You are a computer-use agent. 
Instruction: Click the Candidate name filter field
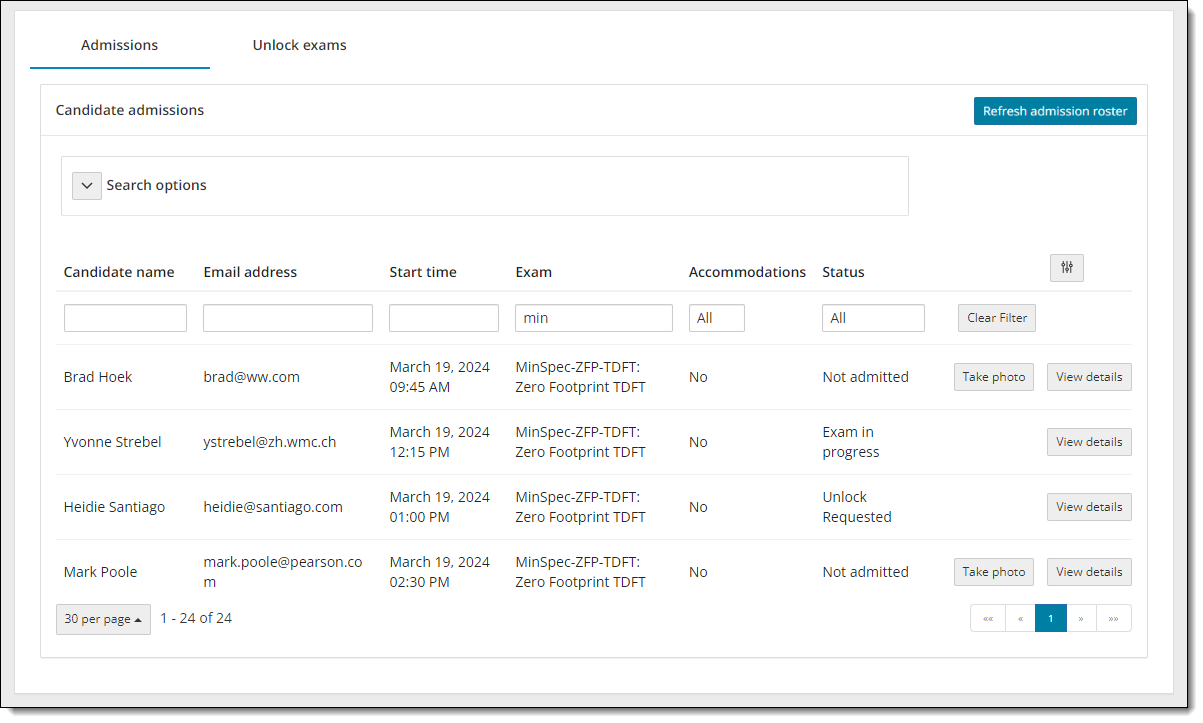click(x=125, y=318)
